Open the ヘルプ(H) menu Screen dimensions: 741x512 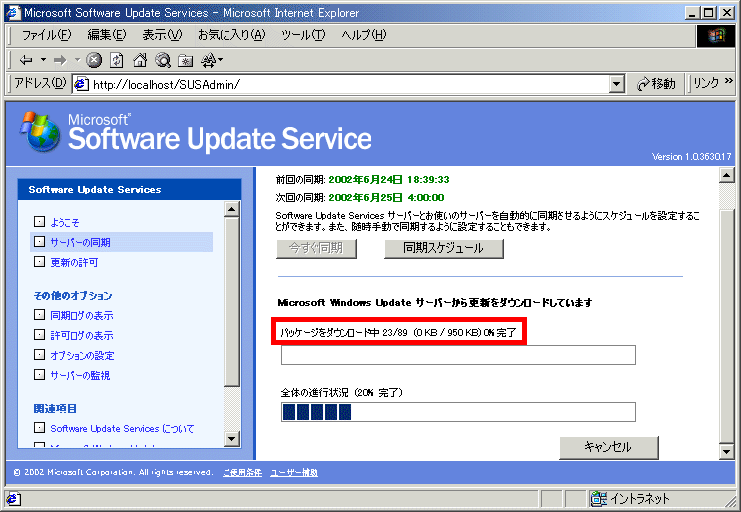point(363,35)
